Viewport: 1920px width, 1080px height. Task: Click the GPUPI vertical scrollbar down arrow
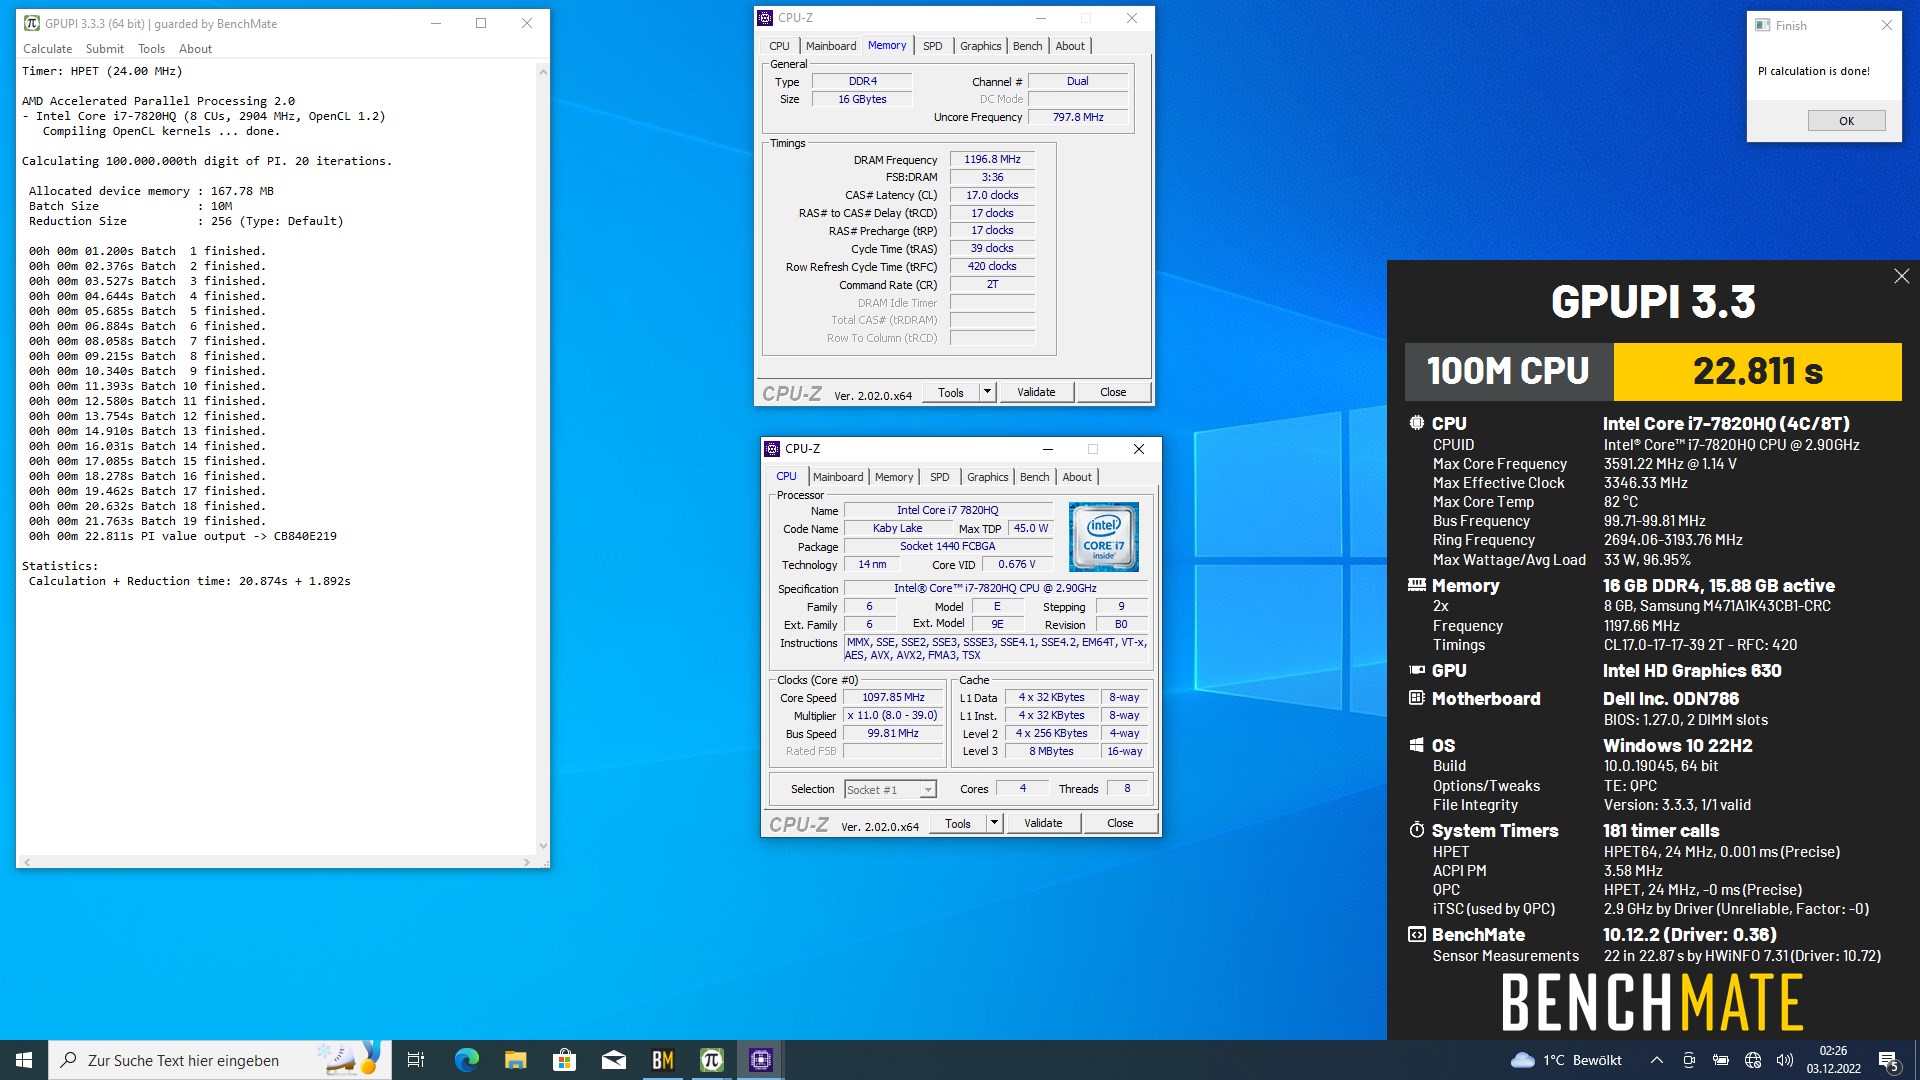click(x=543, y=846)
